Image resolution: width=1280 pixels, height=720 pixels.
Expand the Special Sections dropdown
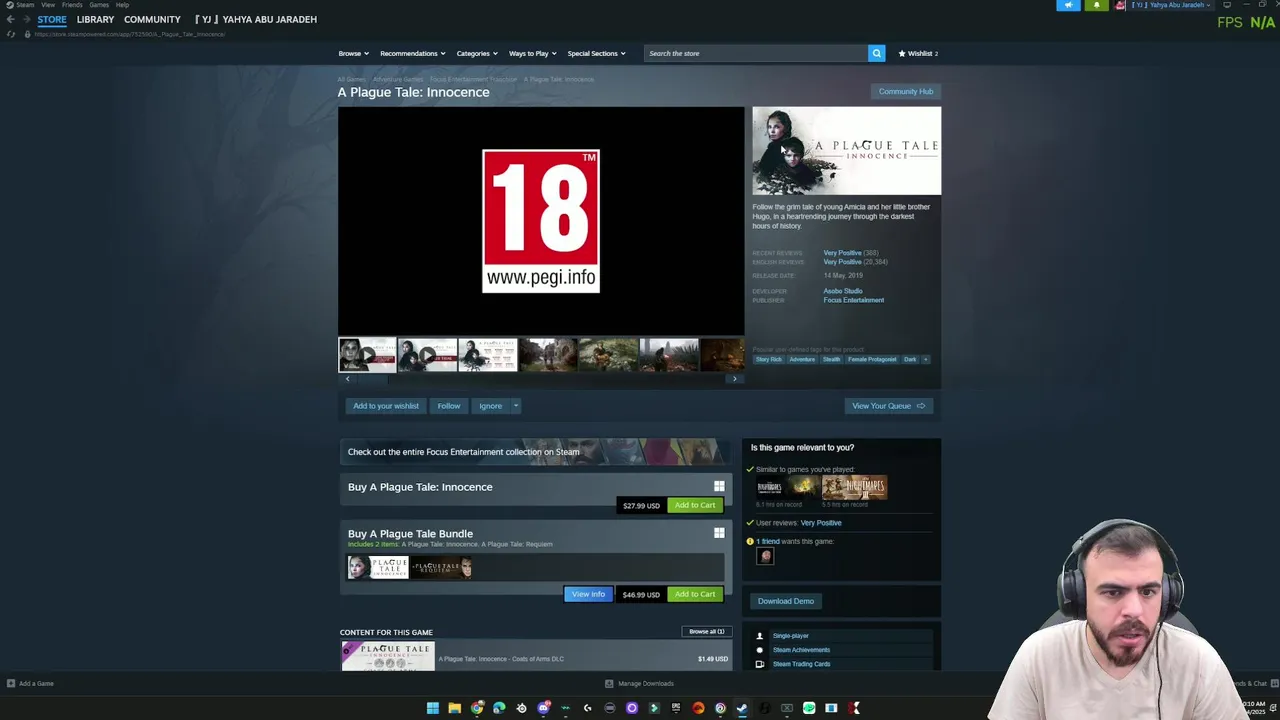pos(596,53)
